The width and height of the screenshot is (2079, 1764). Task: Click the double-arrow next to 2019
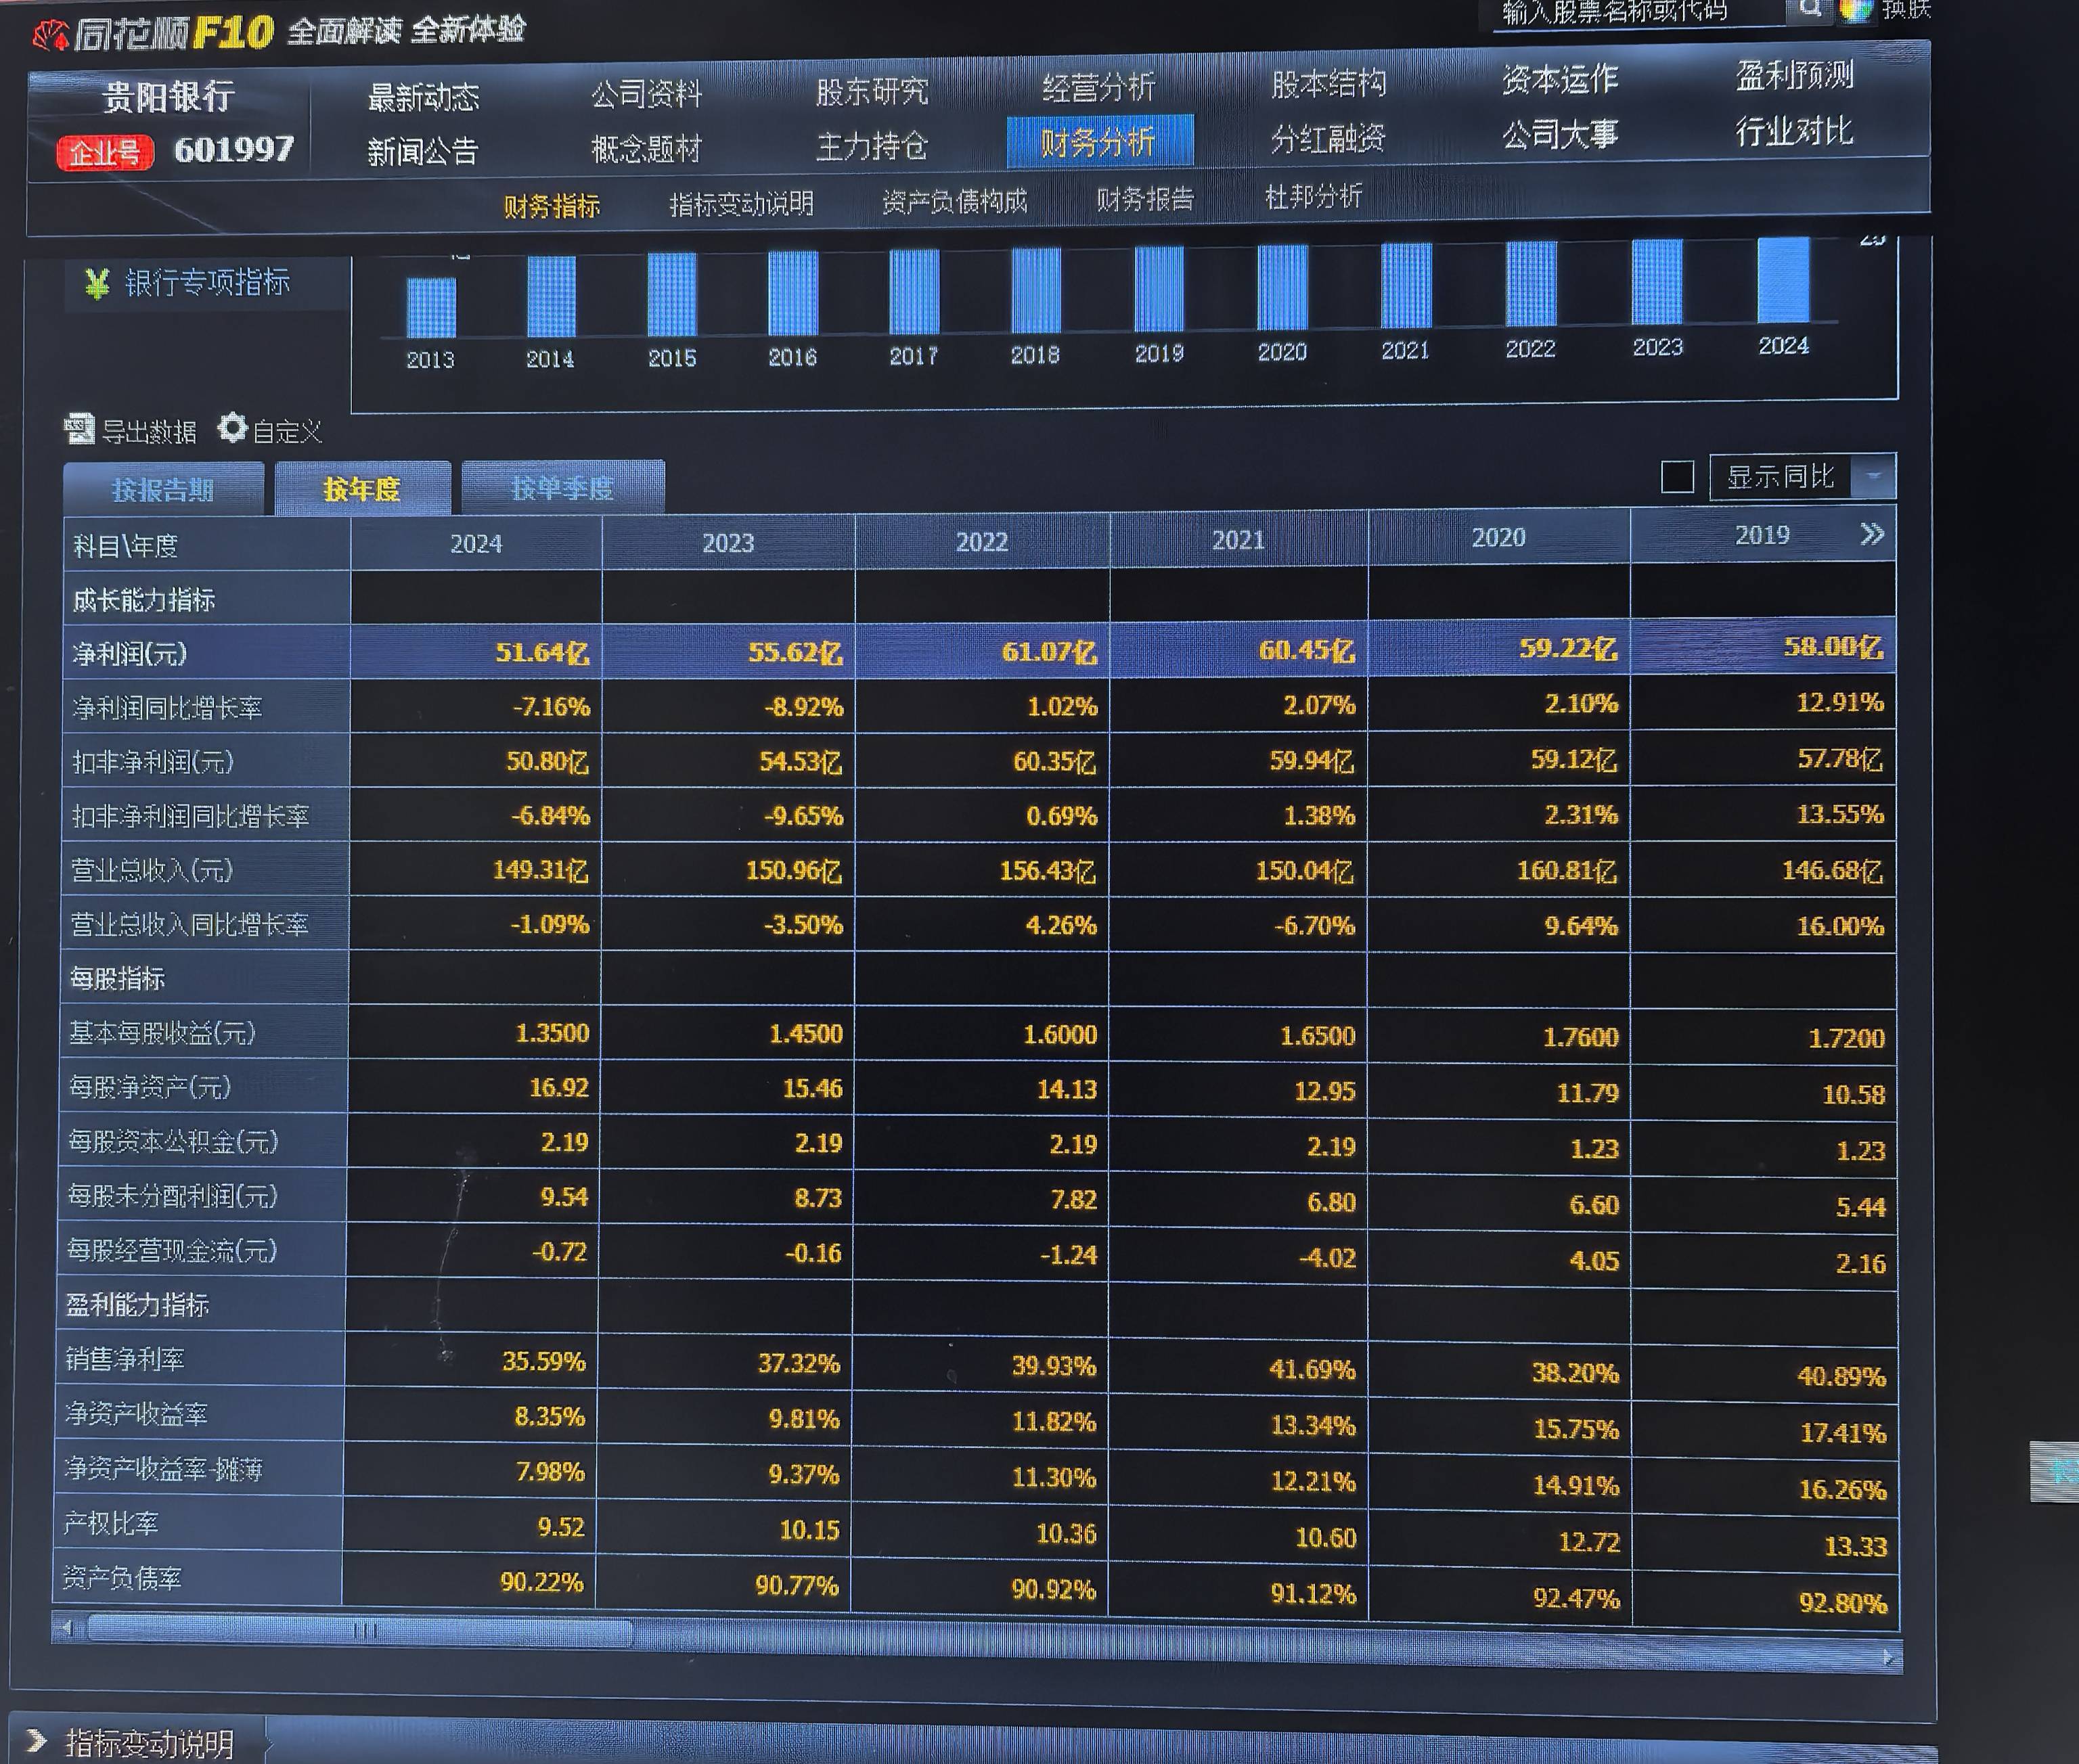1872,534
